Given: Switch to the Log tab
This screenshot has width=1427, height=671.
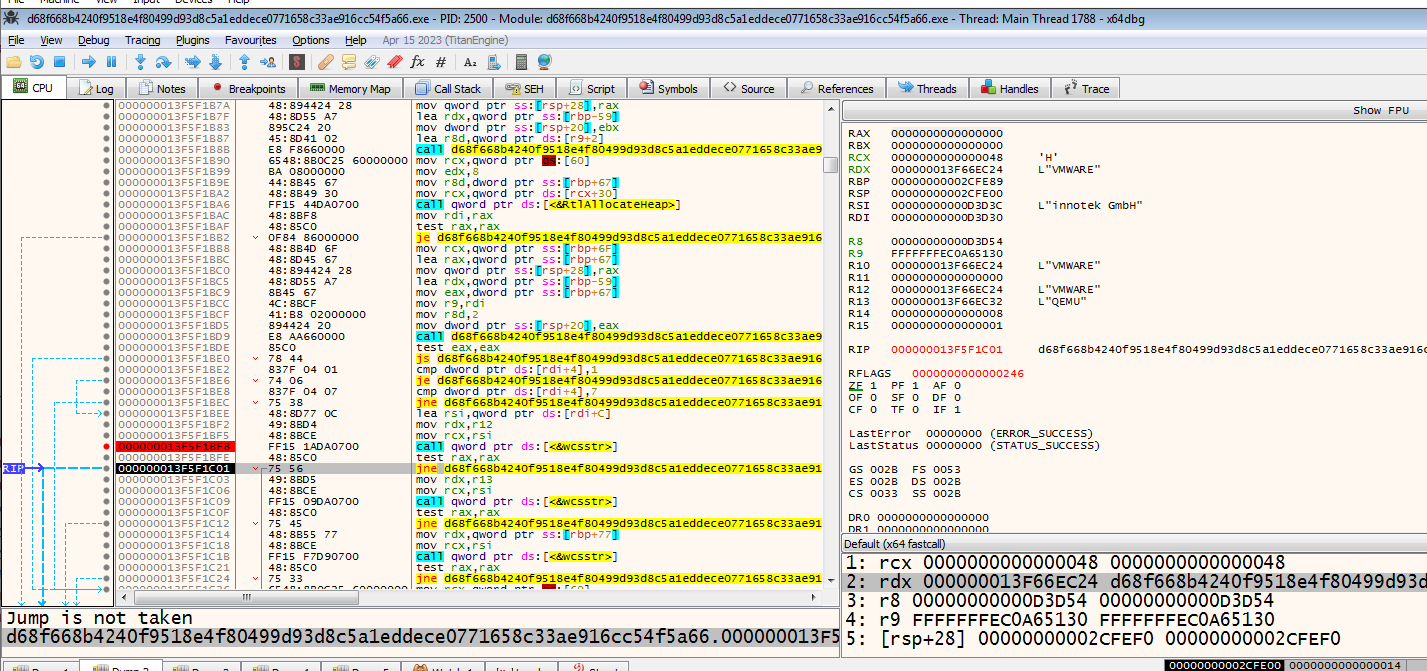Looking at the screenshot, I should click(x=97, y=88).
